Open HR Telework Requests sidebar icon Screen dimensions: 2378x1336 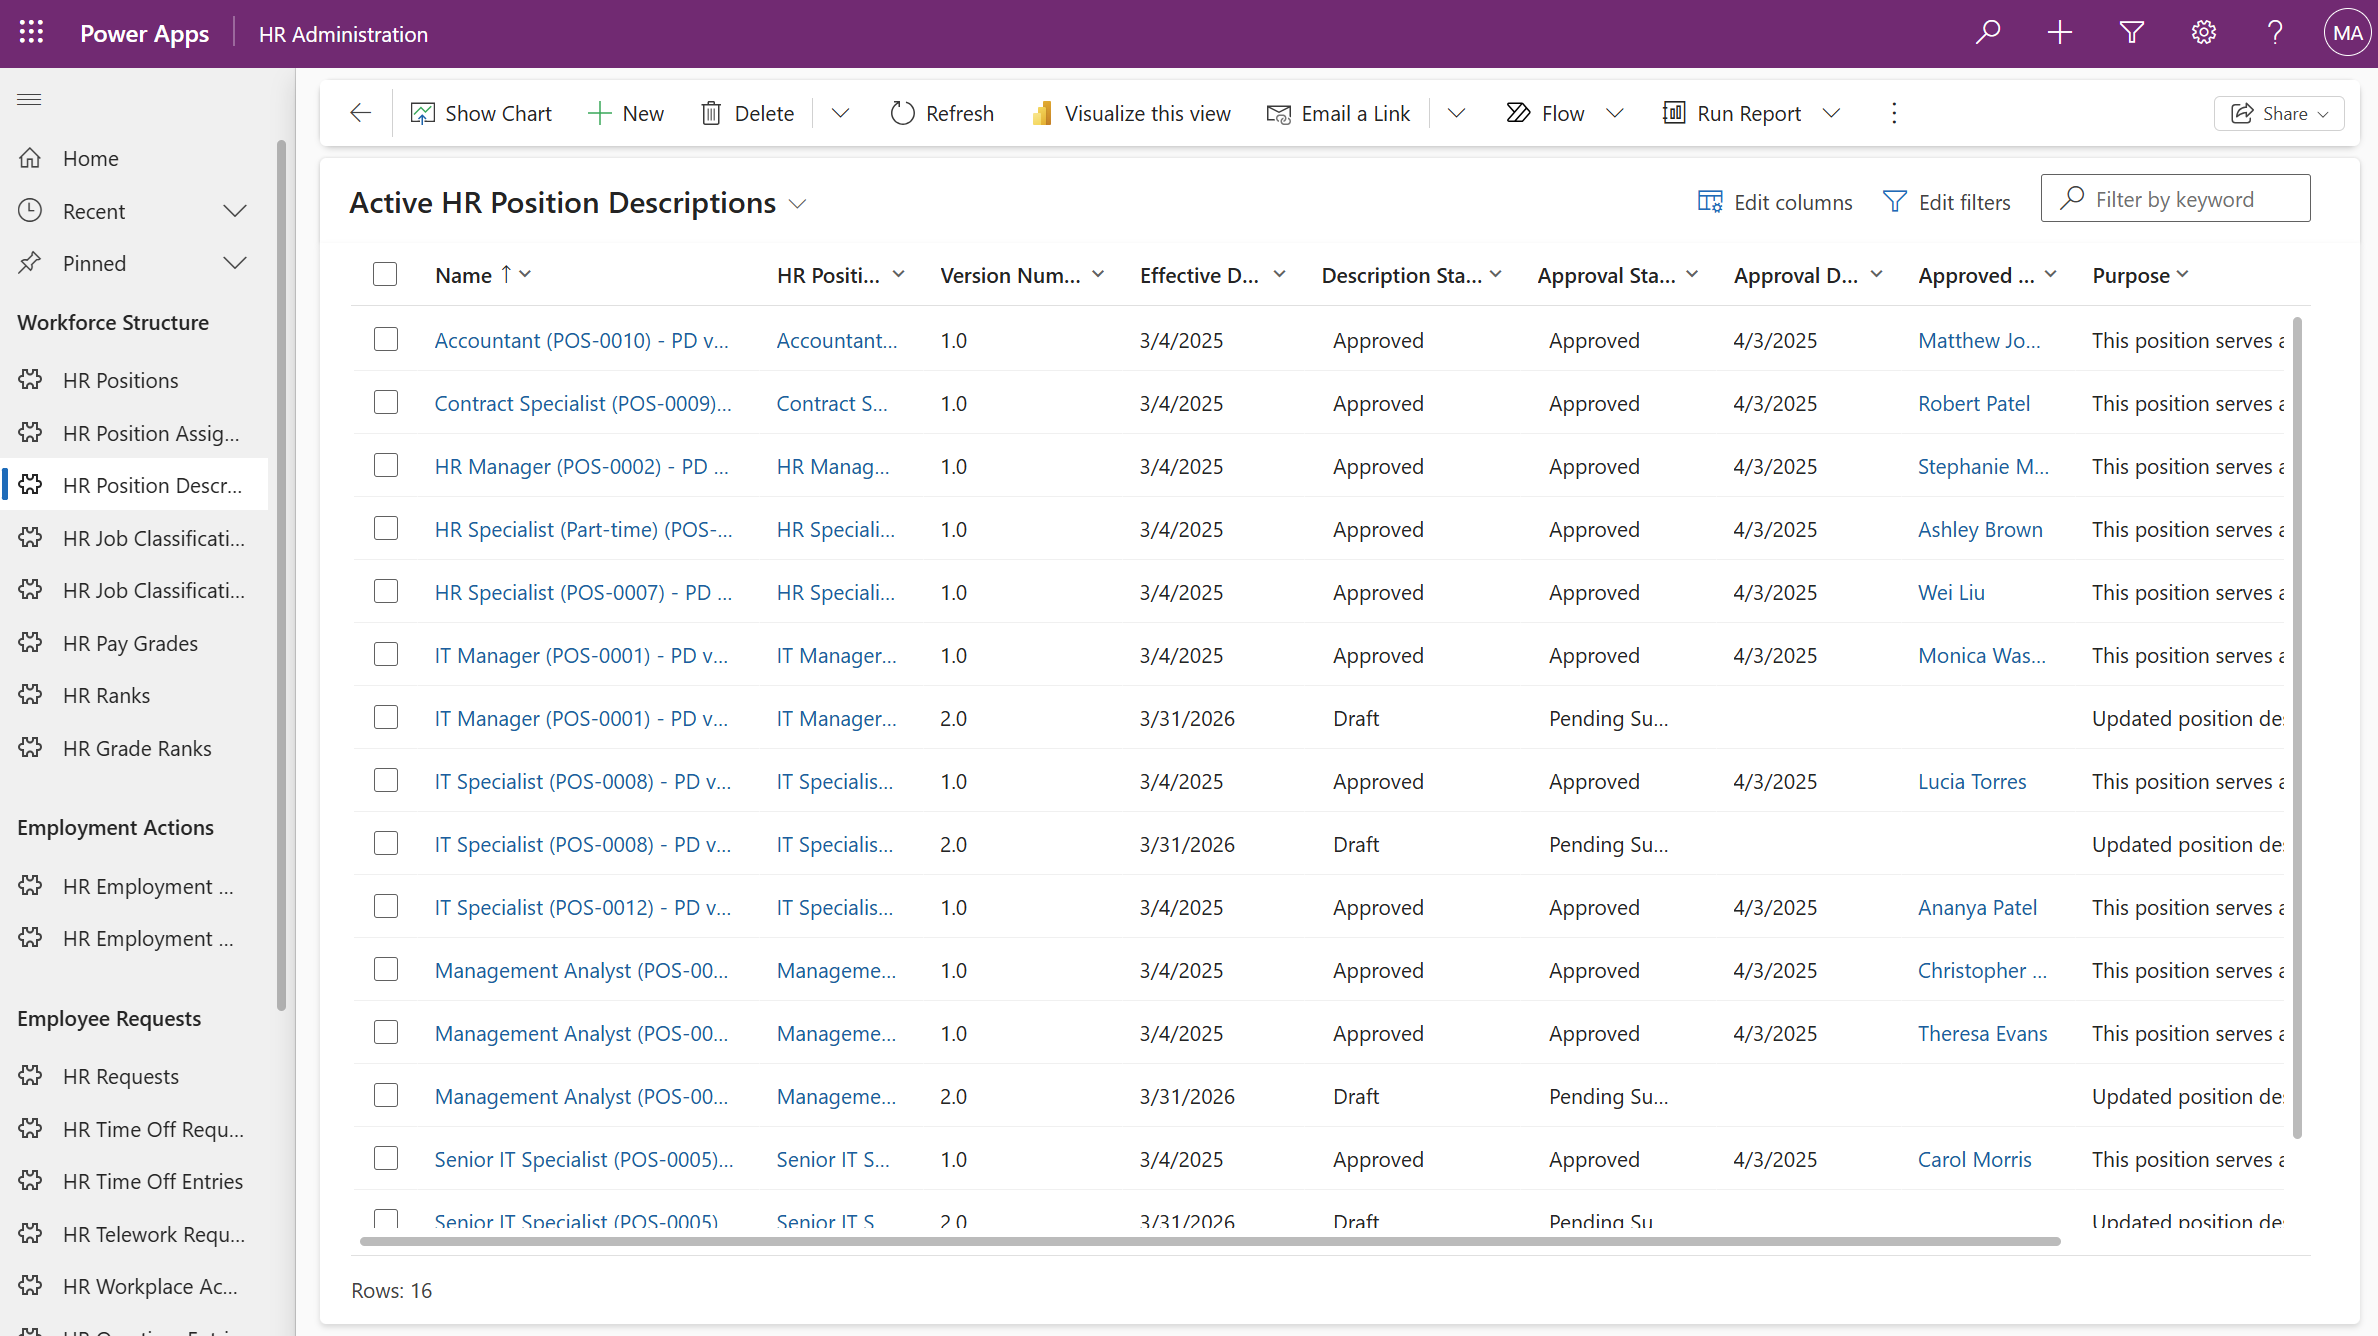click(31, 1234)
